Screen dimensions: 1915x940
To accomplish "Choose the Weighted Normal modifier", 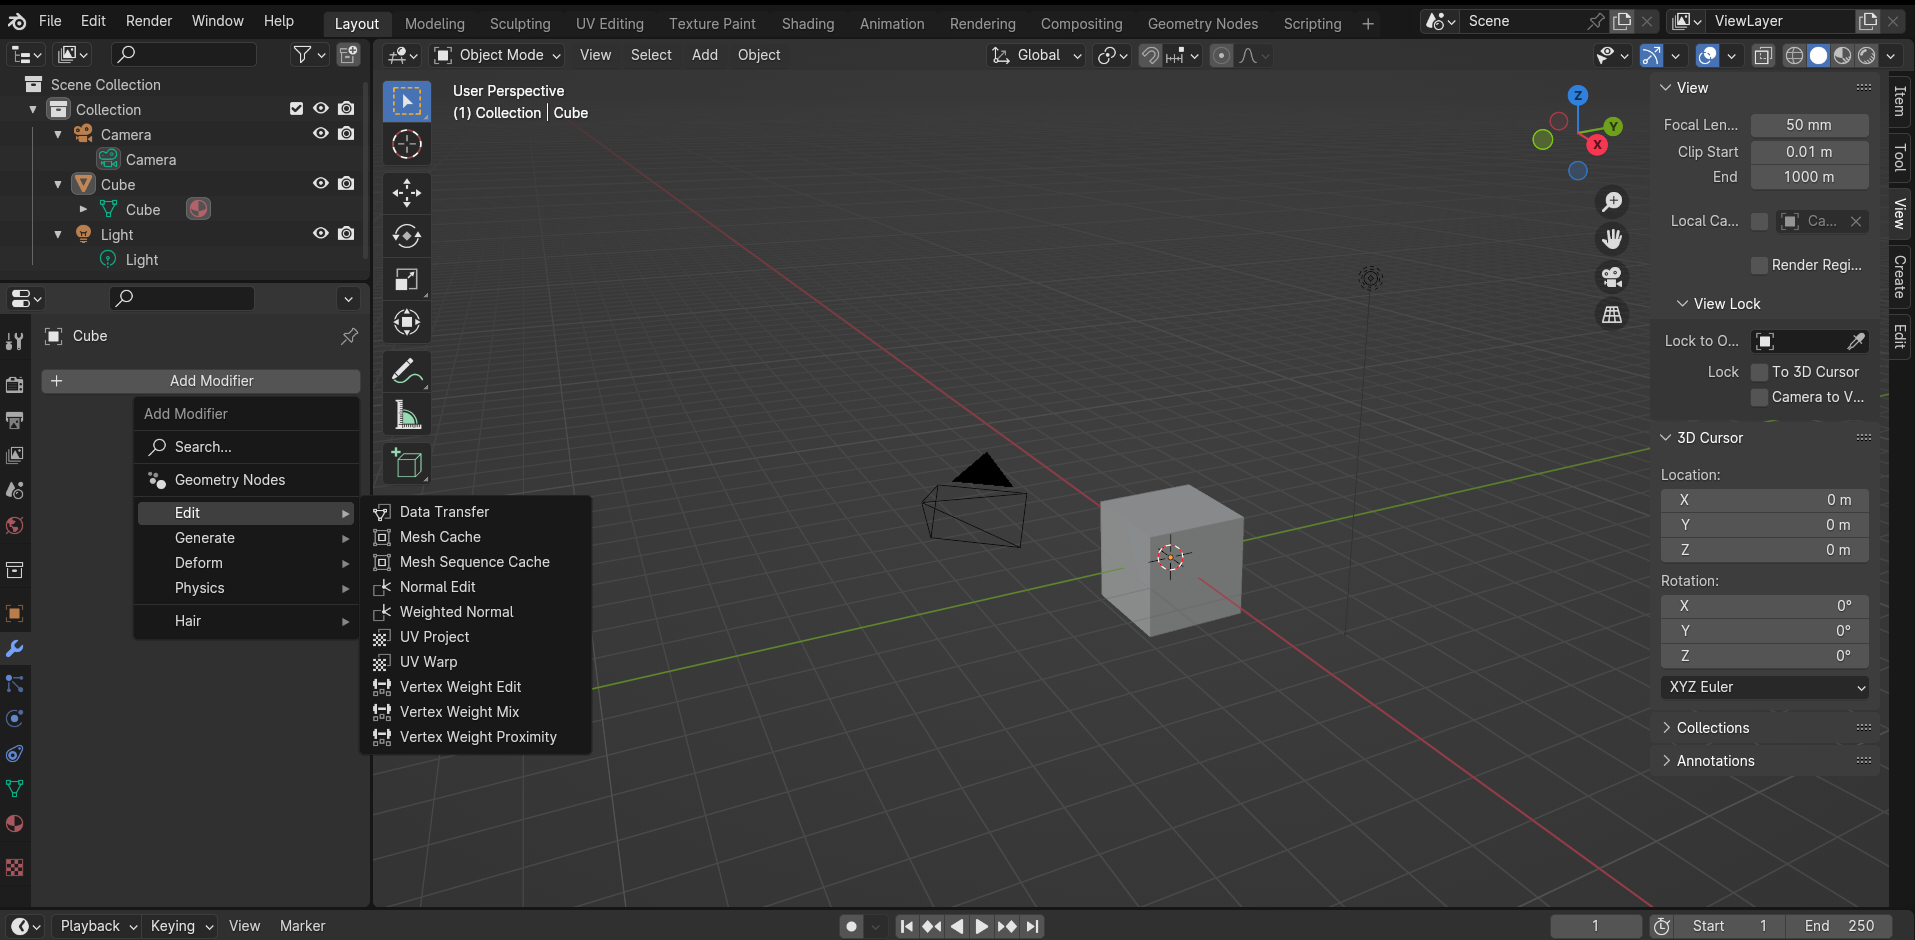I will pos(476,612).
